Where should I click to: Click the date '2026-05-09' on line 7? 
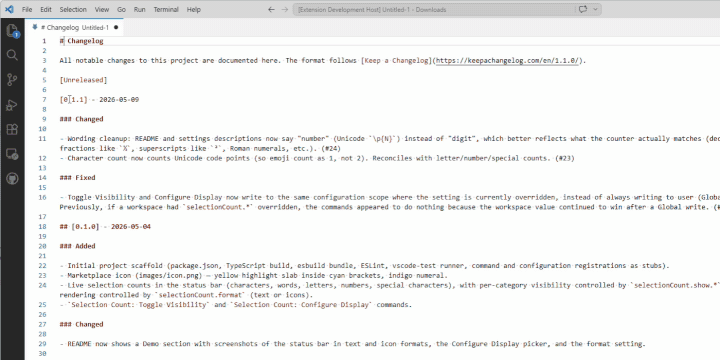[119, 100]
